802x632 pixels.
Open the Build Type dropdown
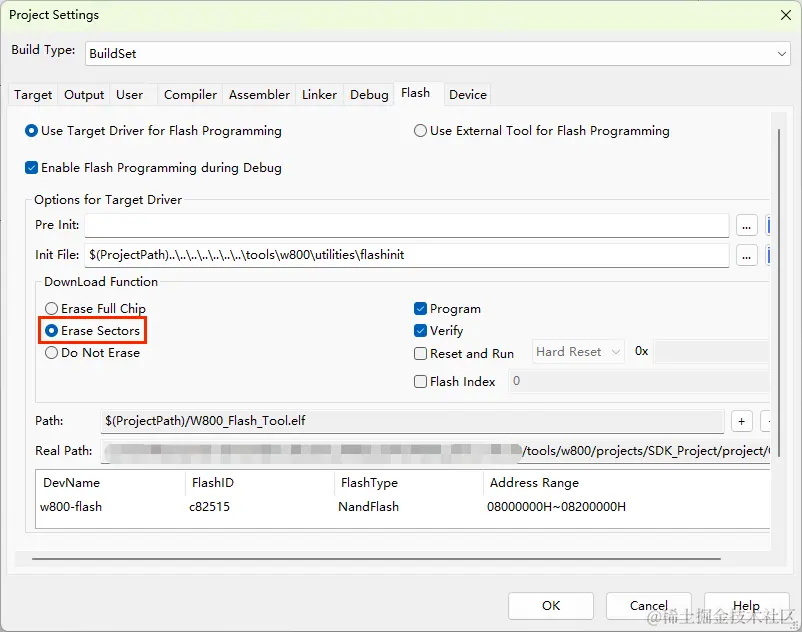click(437, 53)
